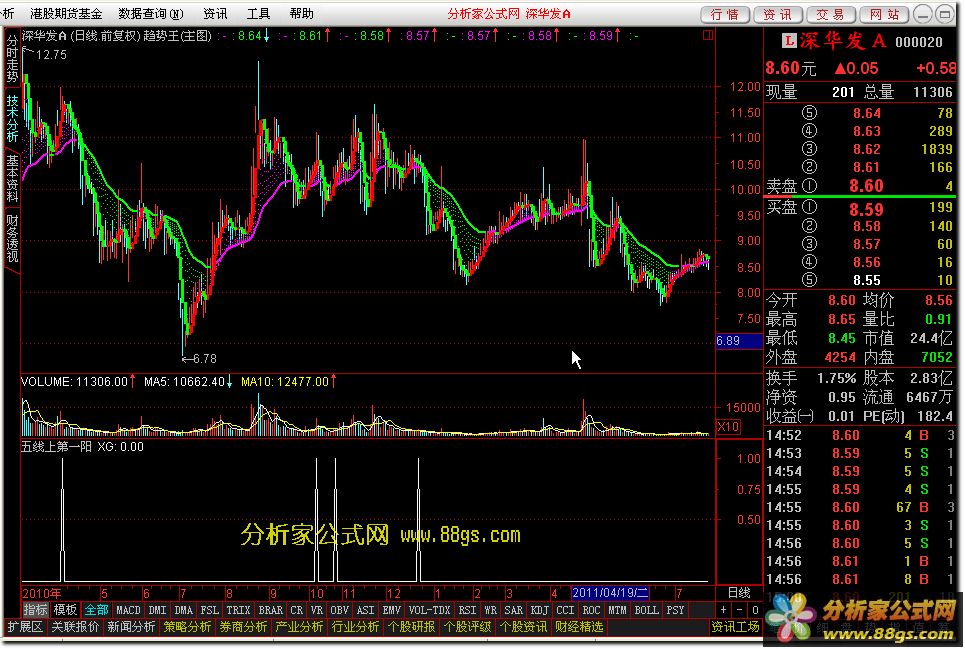
Task: Open the 策略分析 tab
Action: tap(187, 627)
